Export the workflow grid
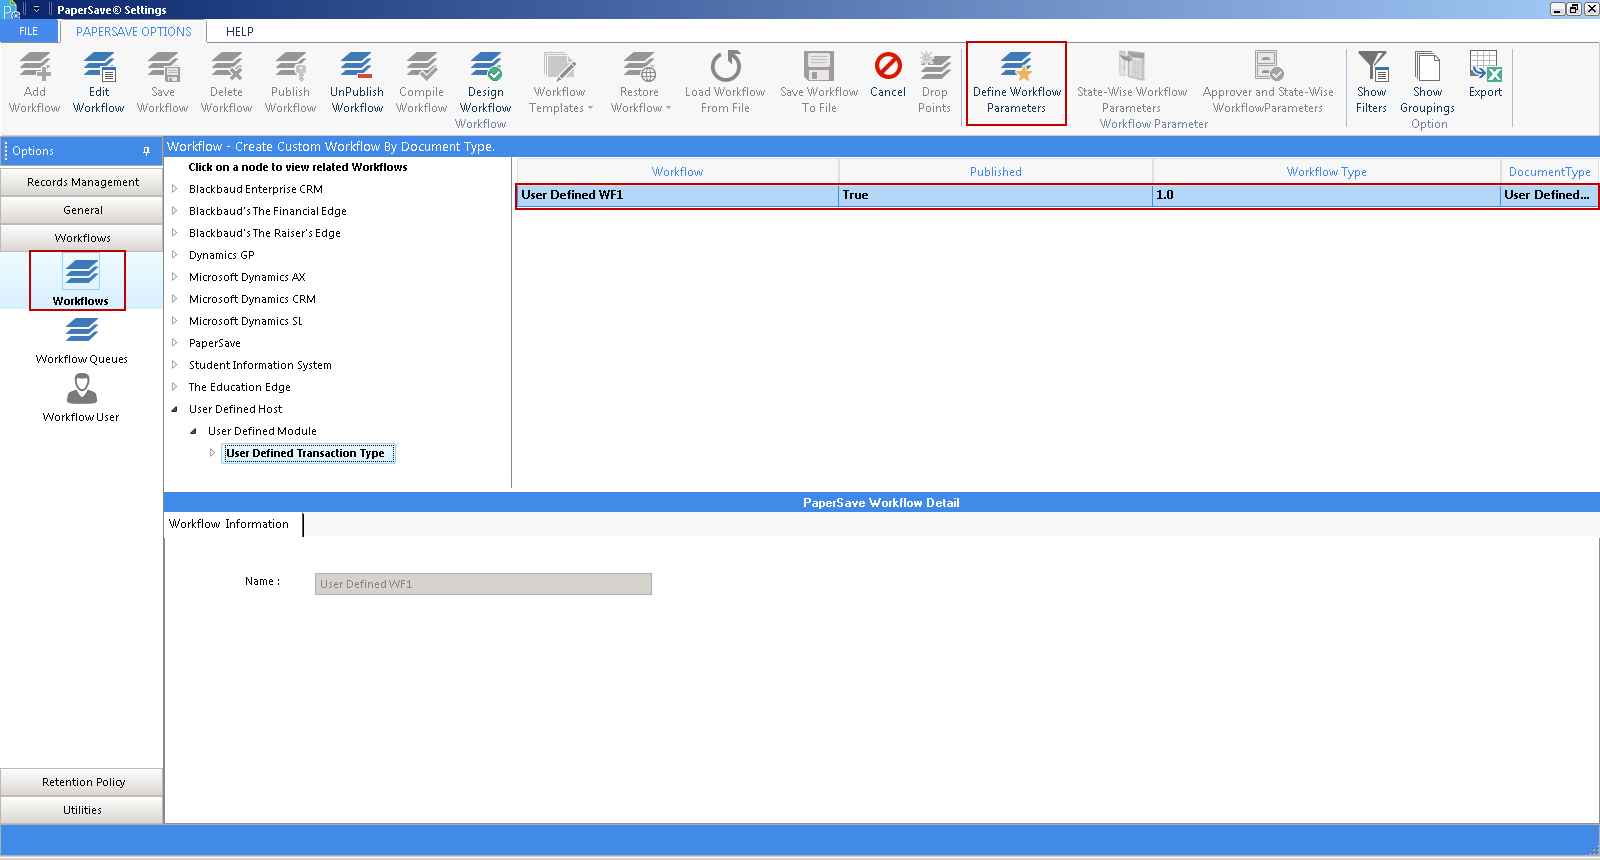This screenshot has width=1600, height=860. click(1486, 75)
